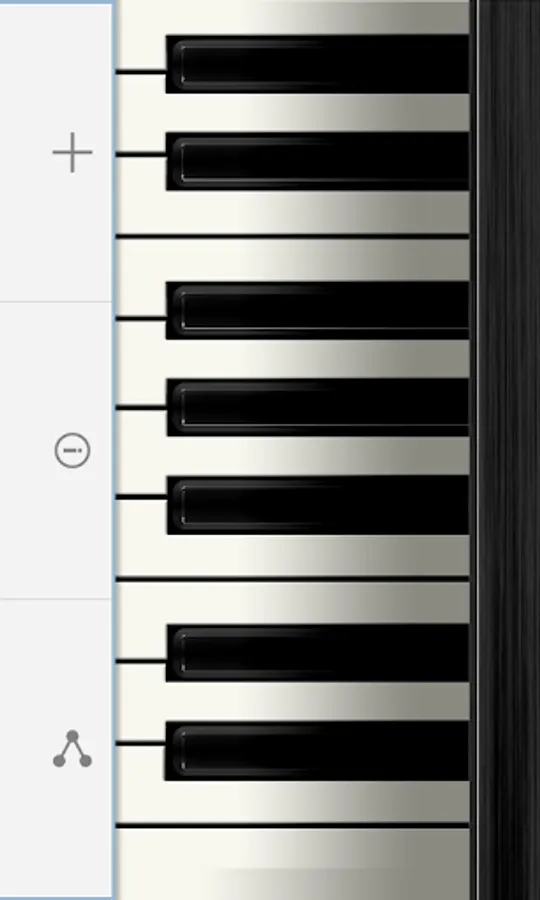Click the three-node branch icon

(x=72, y=748)
